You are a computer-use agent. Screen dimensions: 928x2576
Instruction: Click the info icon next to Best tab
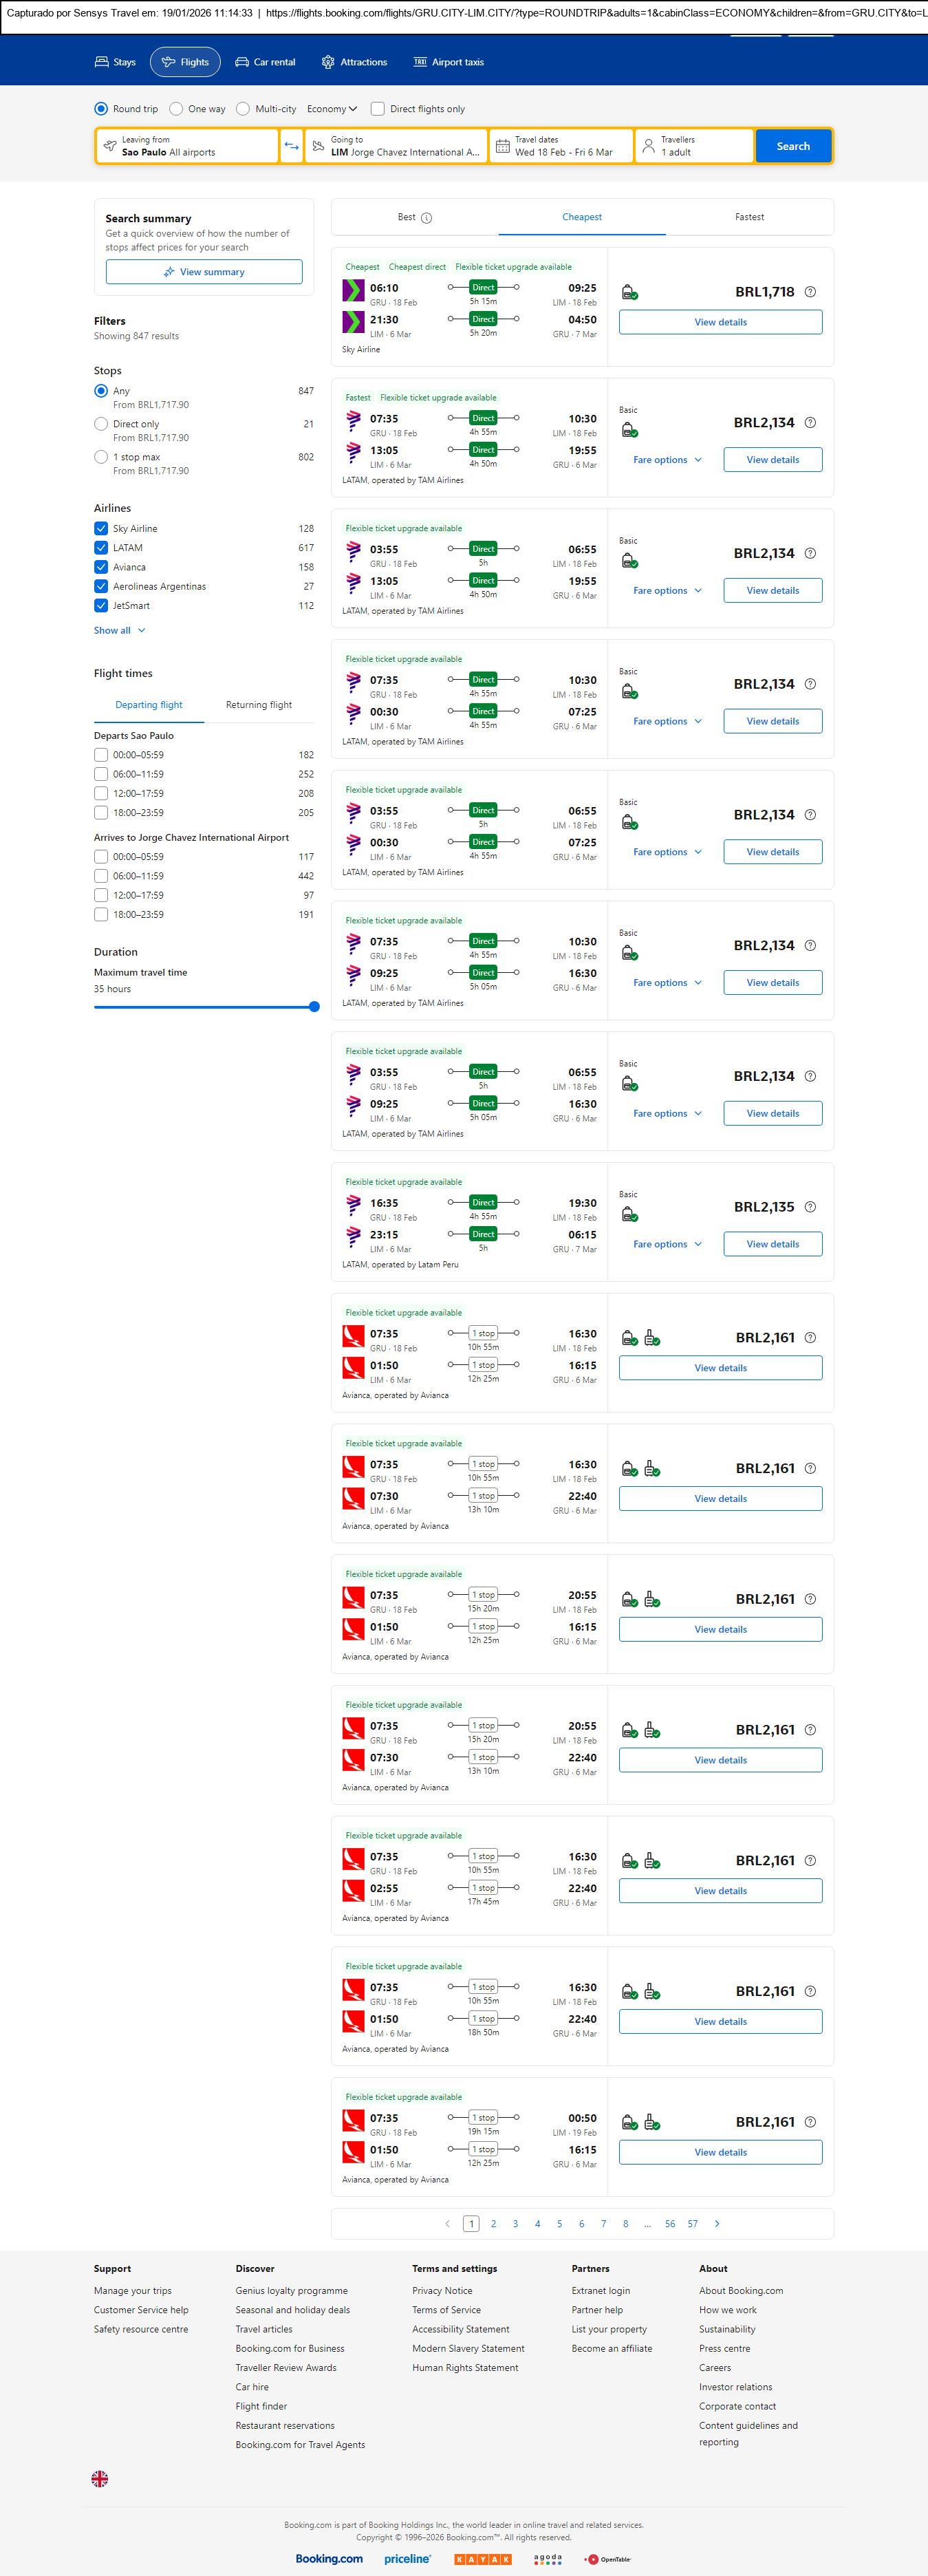click(x=427, y=218)
